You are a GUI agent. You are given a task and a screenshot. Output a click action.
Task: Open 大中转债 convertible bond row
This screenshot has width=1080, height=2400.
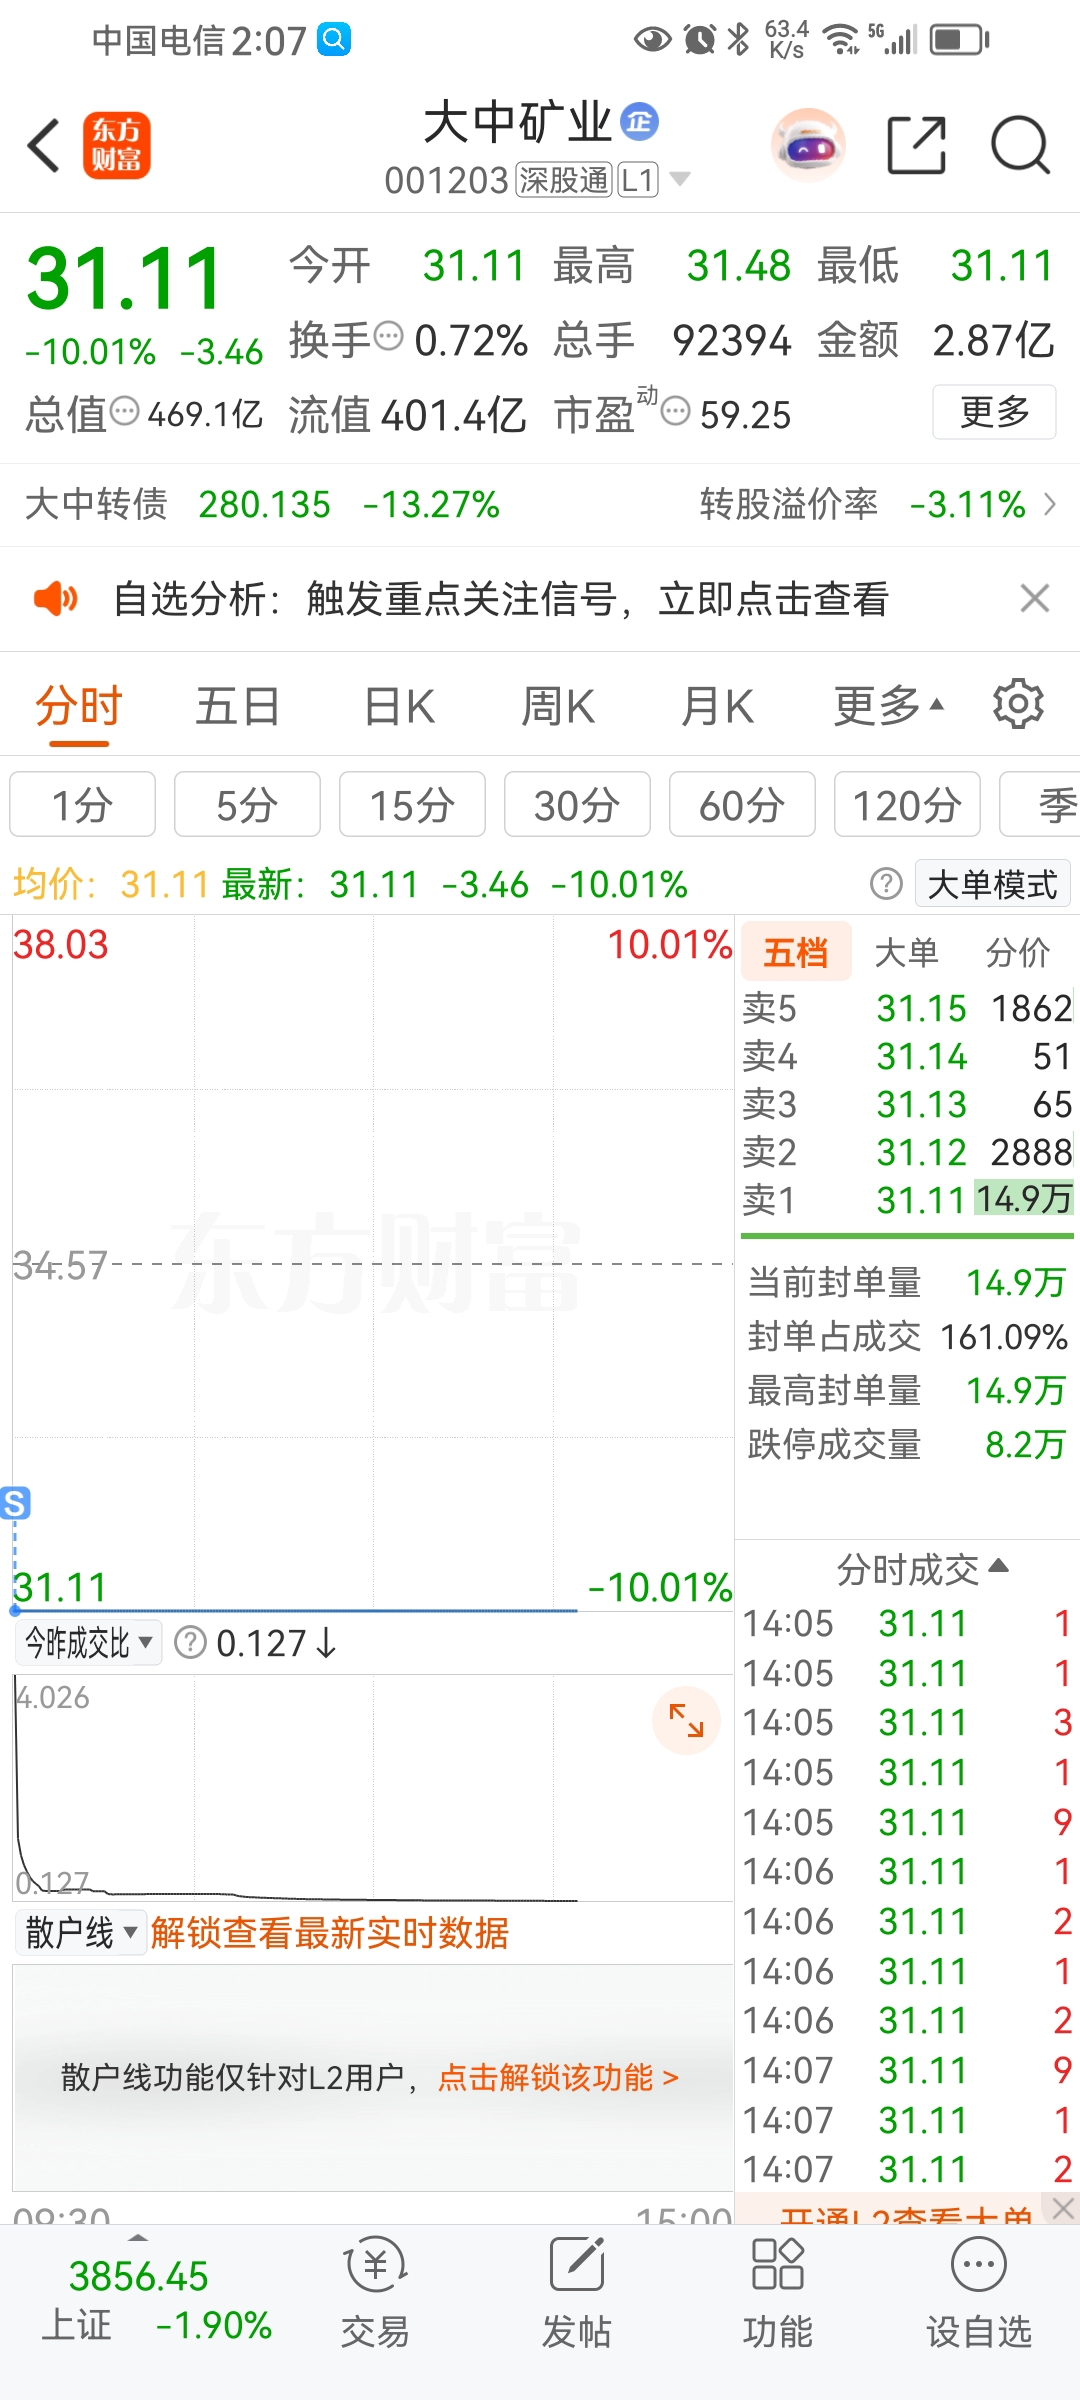262,505
